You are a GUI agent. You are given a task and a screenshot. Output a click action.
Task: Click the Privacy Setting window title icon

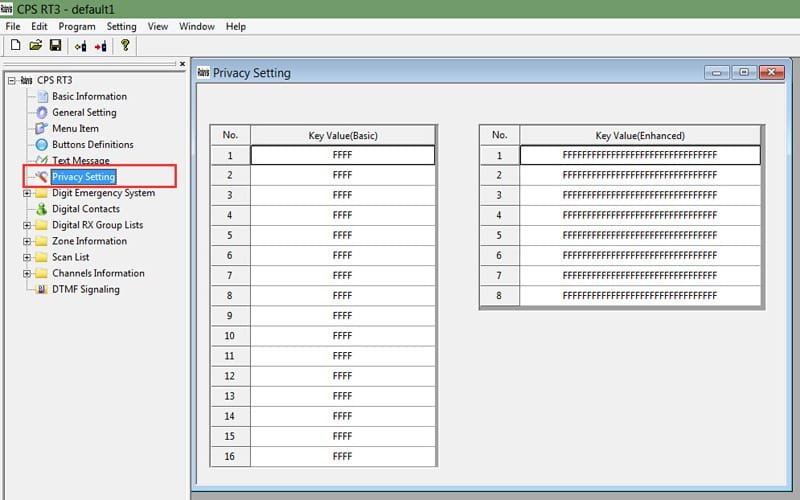pos(203,72)
